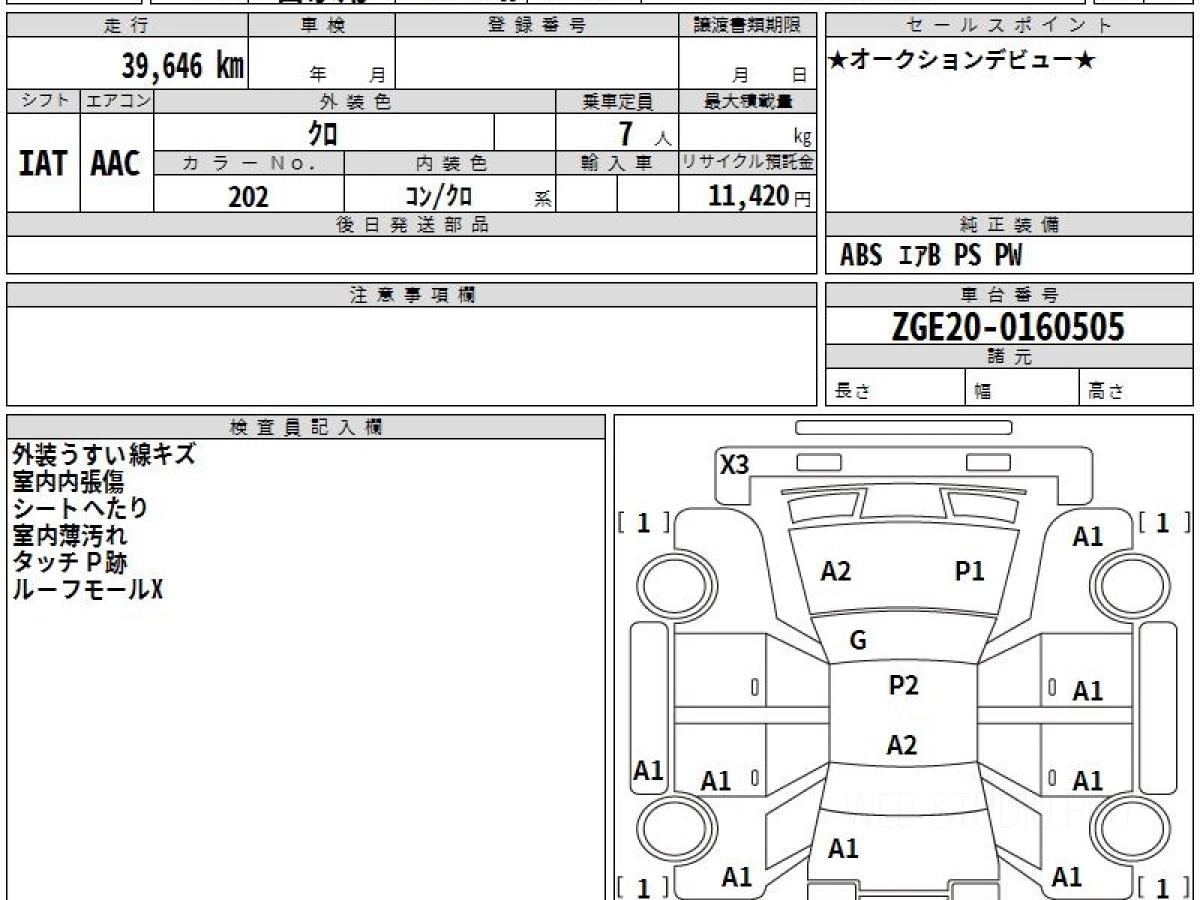Select the P1 mark on the hood
1200x900 pixels.
coord(970,571)
